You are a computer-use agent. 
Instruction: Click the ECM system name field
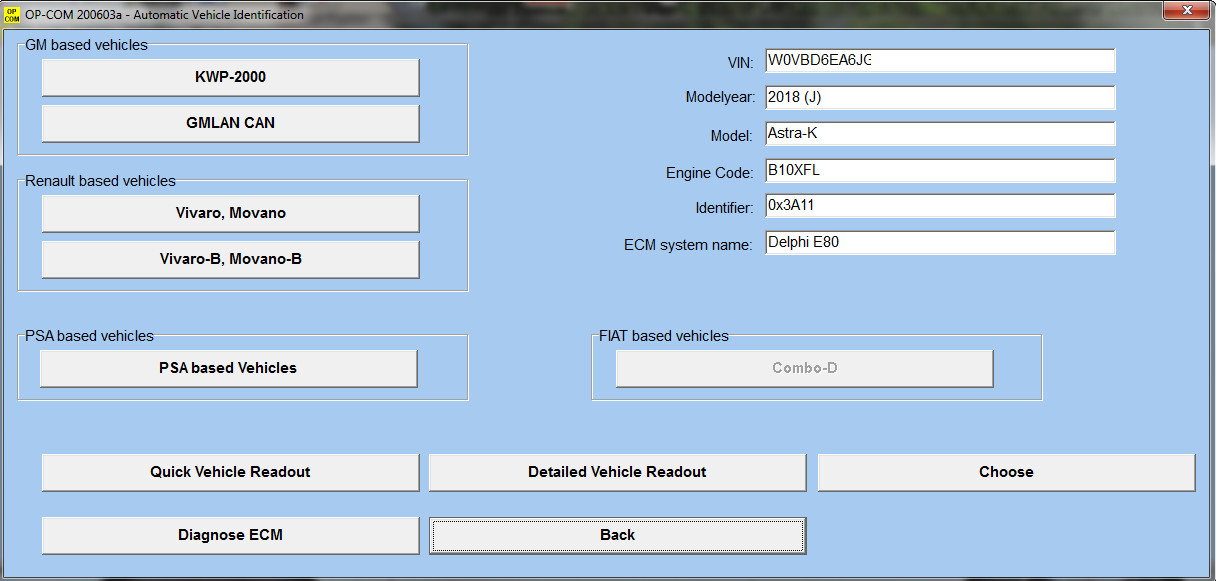pos(940,243)
